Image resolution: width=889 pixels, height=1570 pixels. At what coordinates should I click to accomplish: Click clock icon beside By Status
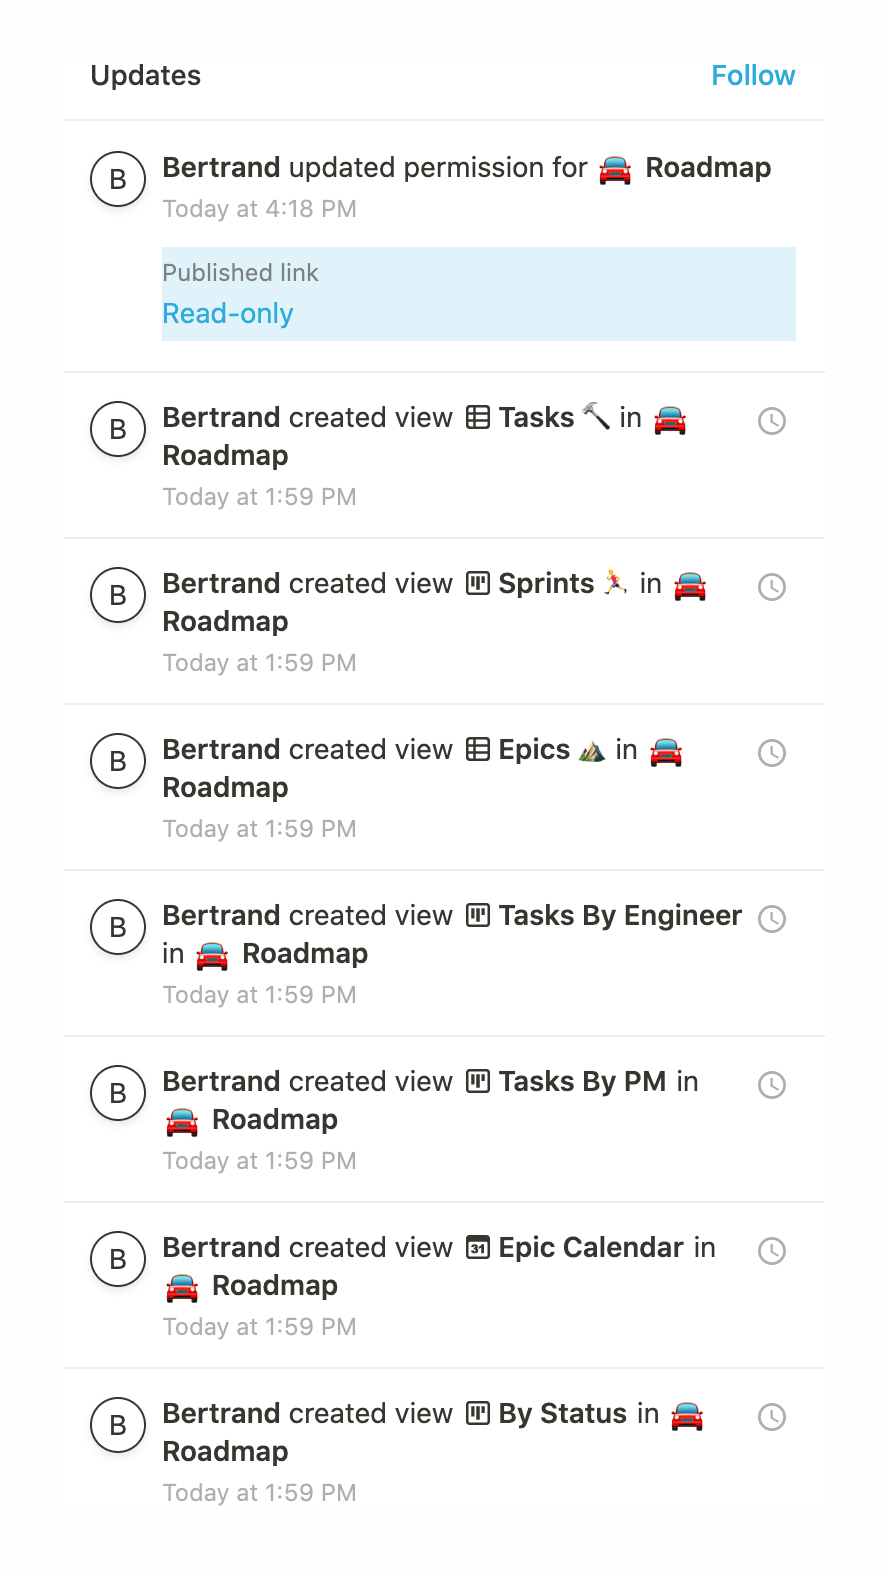[x=772, y=1417]
